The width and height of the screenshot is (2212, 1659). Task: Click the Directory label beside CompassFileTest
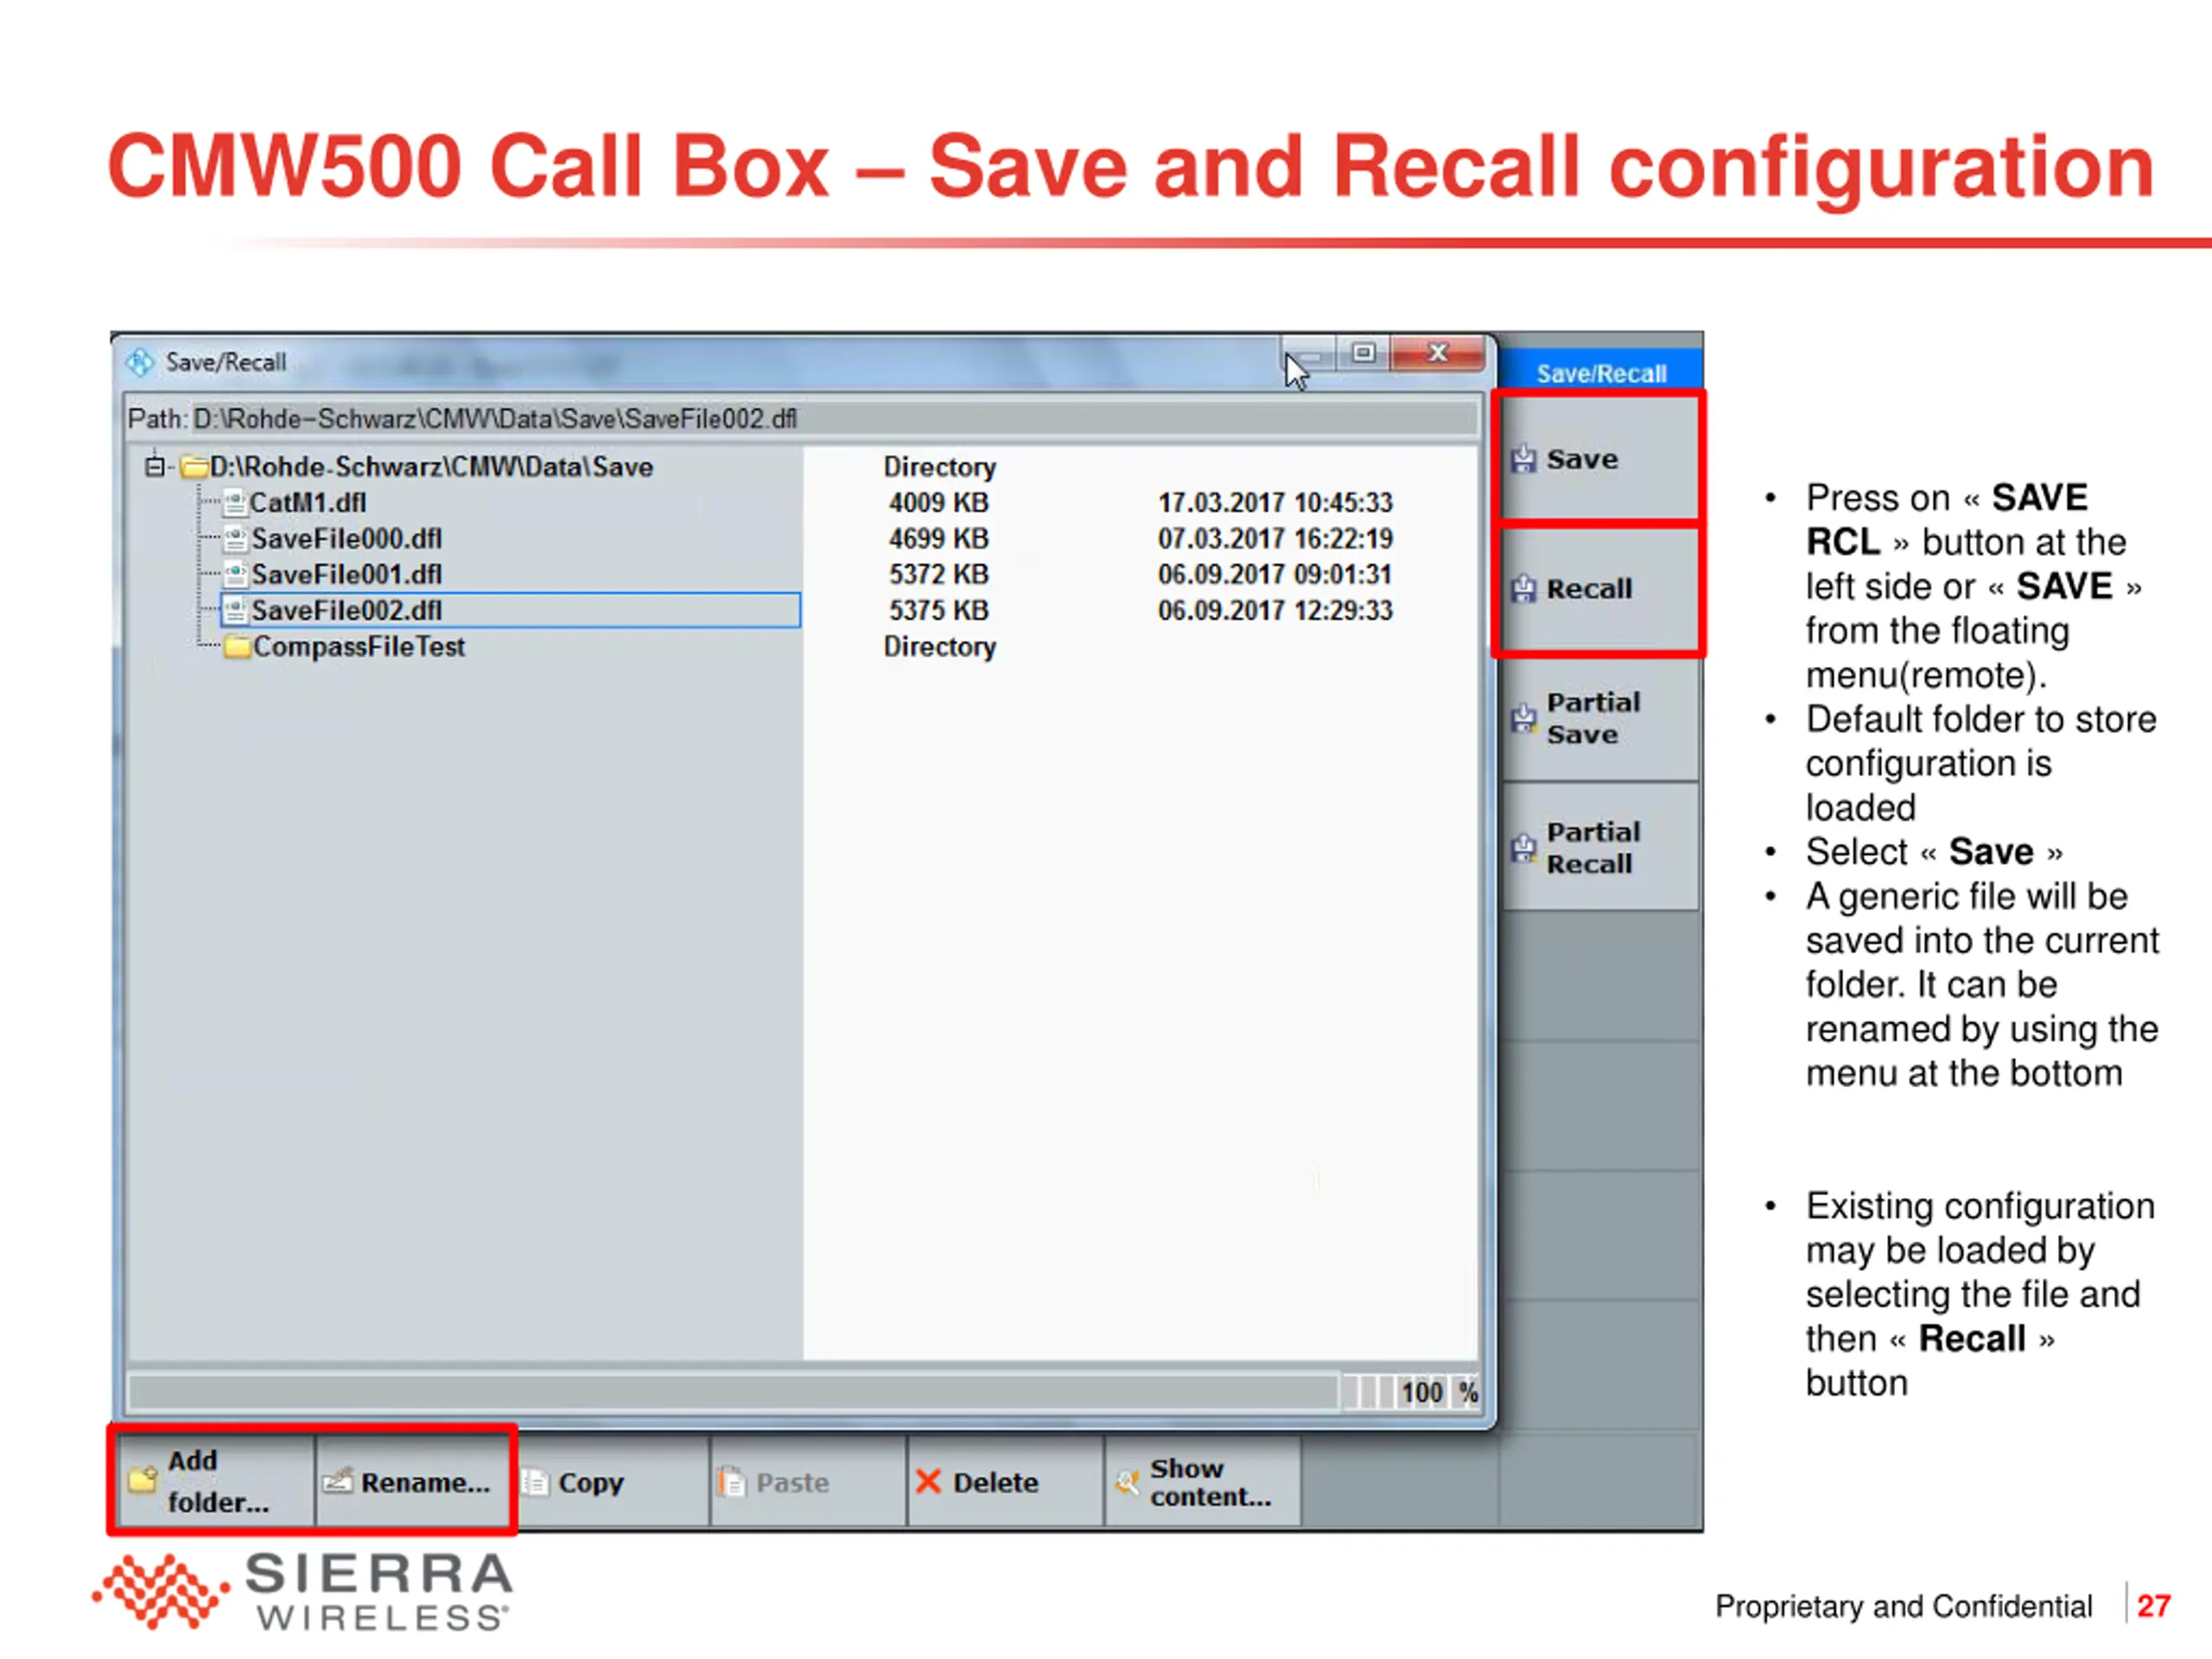(939, 647)
